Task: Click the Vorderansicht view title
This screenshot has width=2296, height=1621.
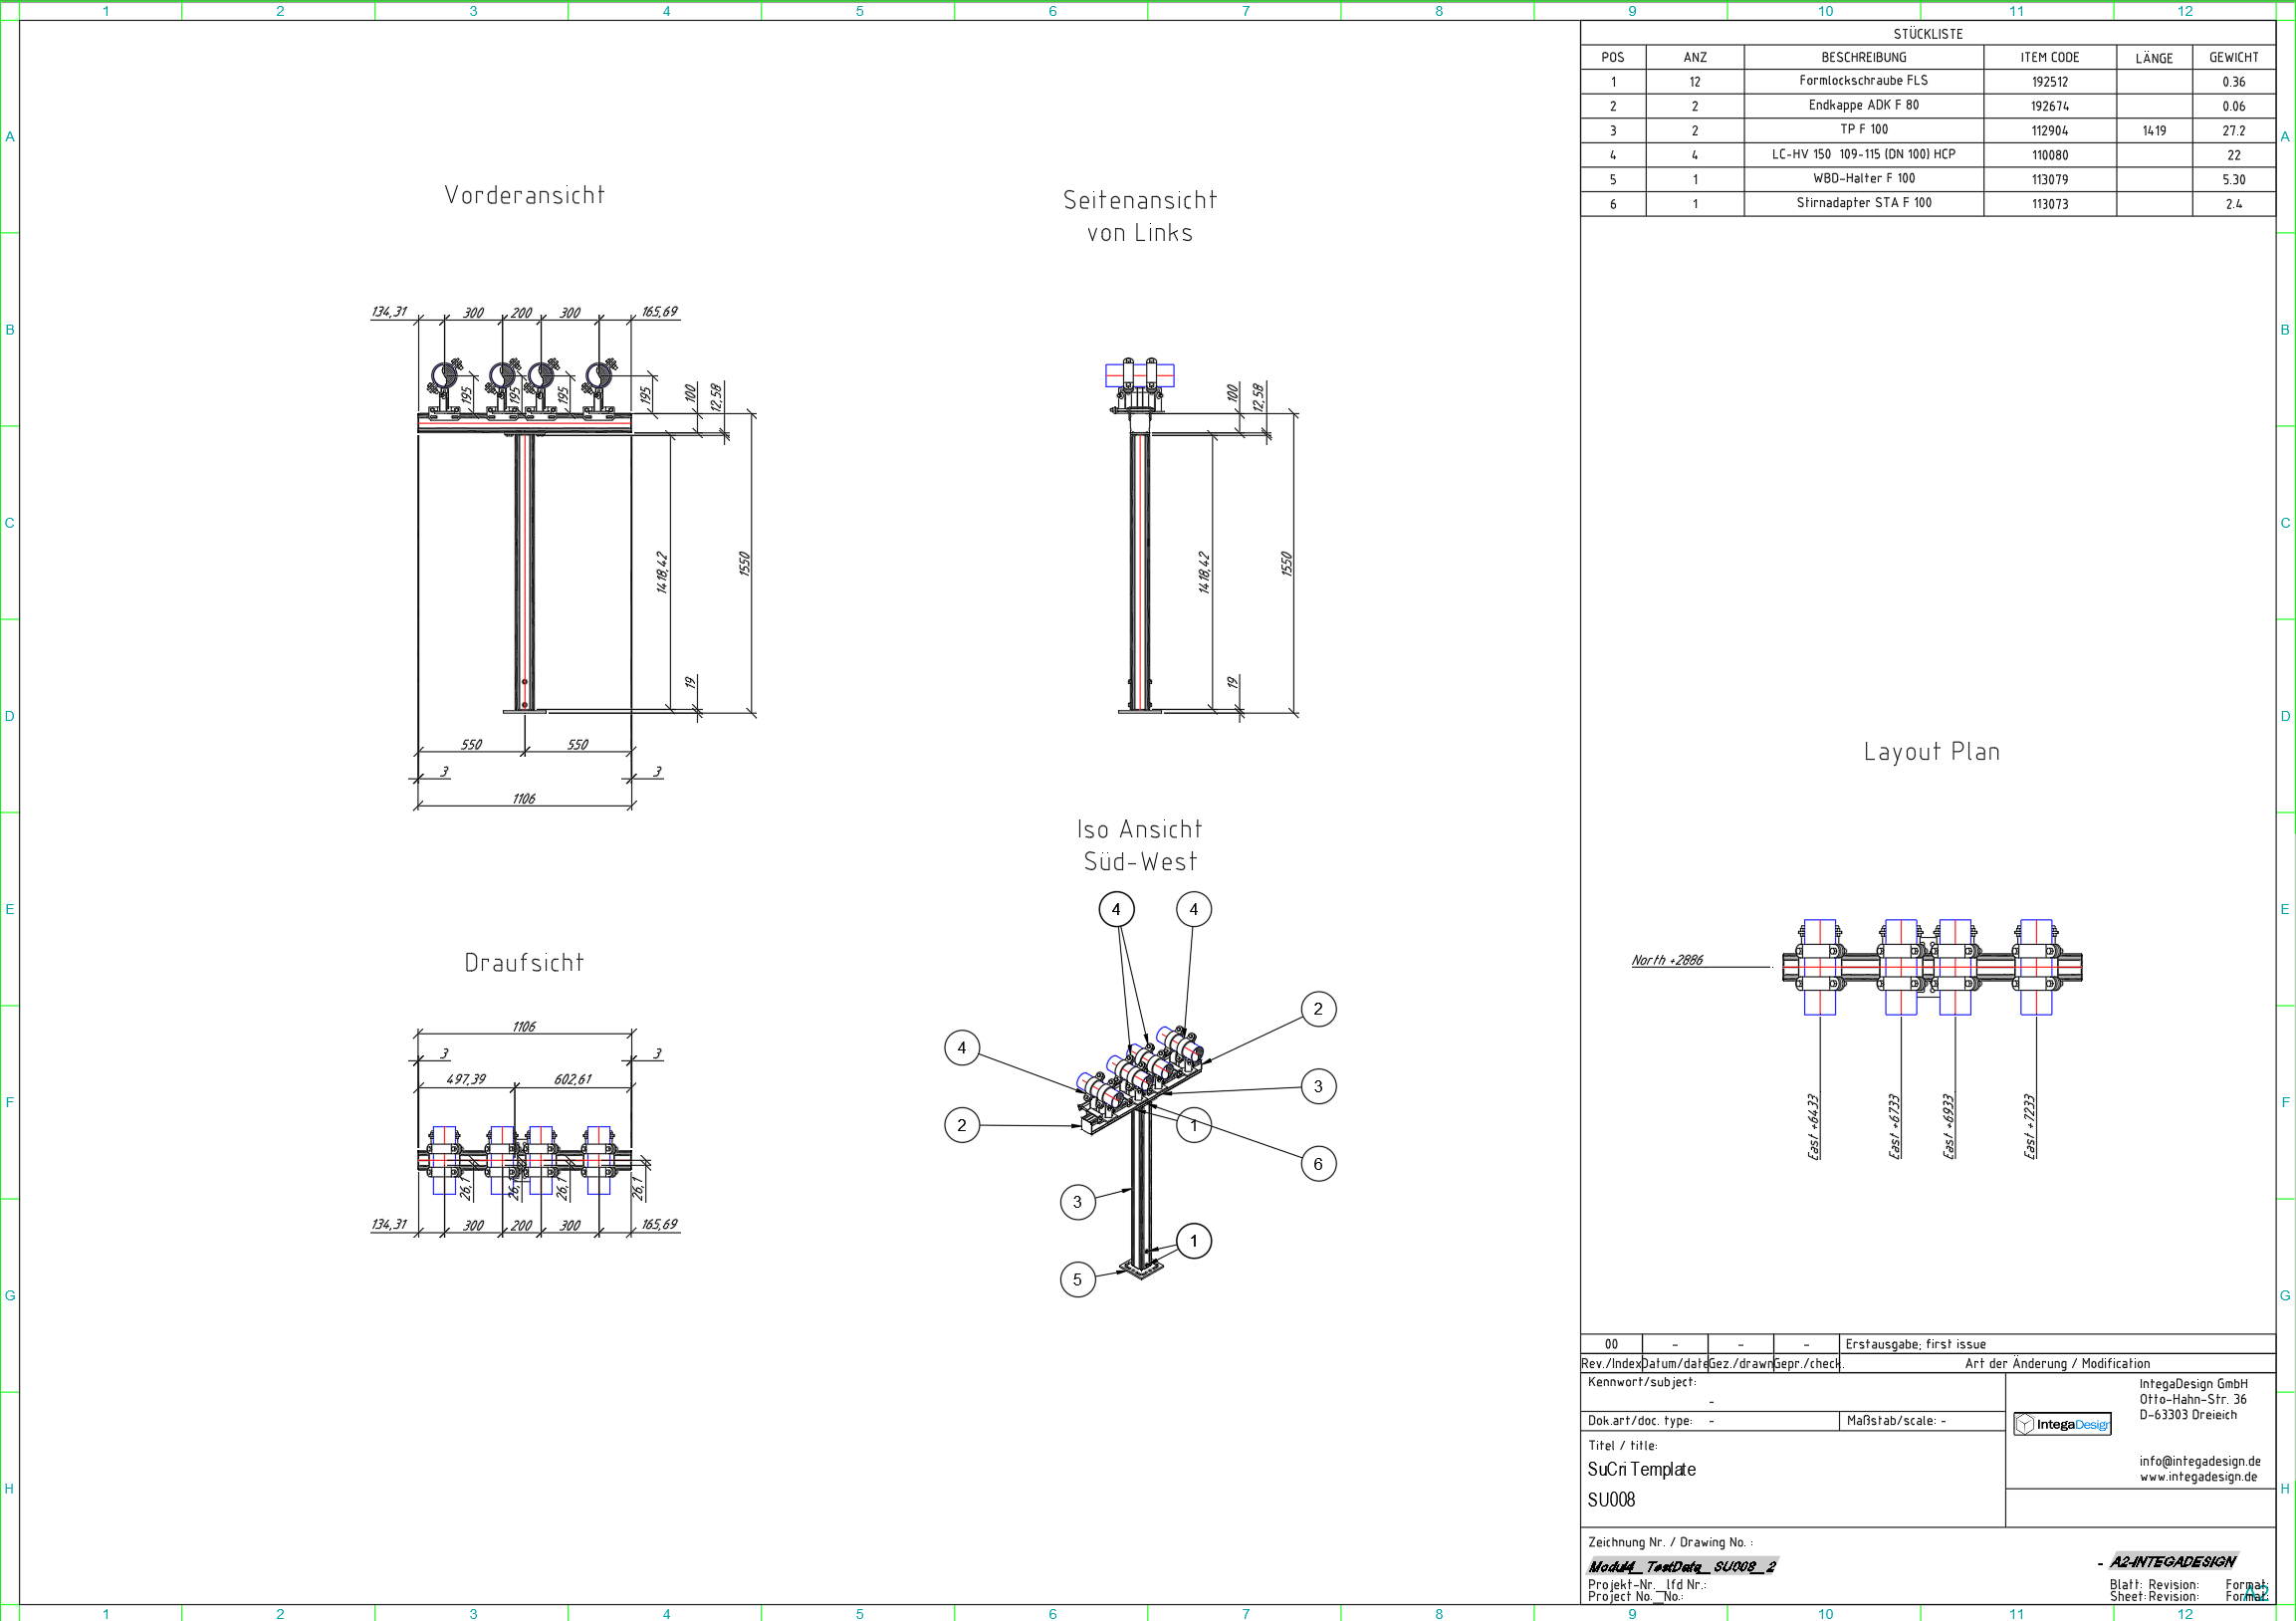Action: coord(524,195)
